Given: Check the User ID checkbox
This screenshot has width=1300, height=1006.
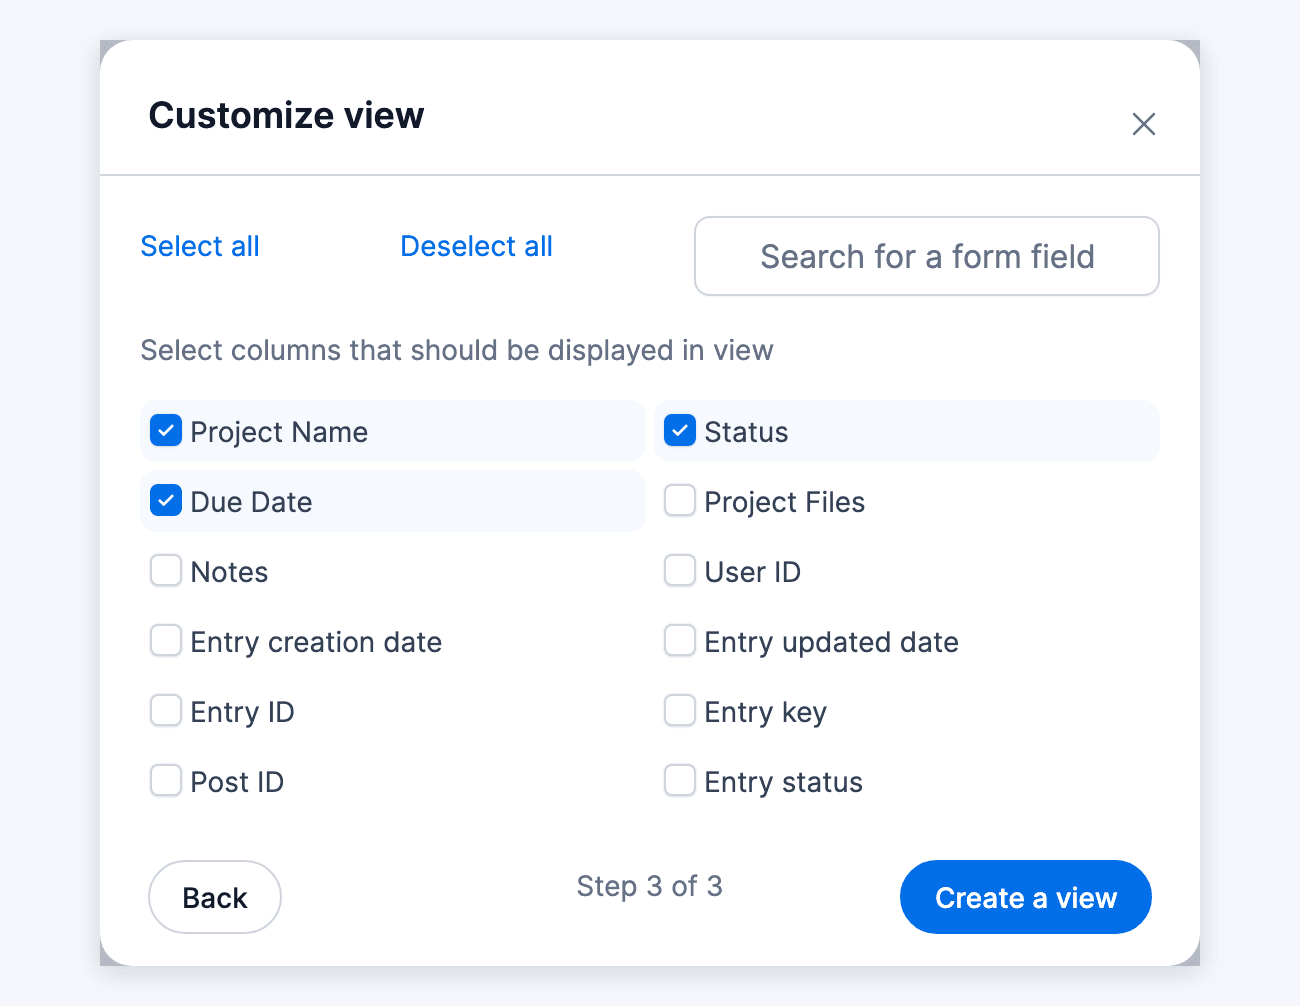Looking at the screenshot, I should (680, 571).
